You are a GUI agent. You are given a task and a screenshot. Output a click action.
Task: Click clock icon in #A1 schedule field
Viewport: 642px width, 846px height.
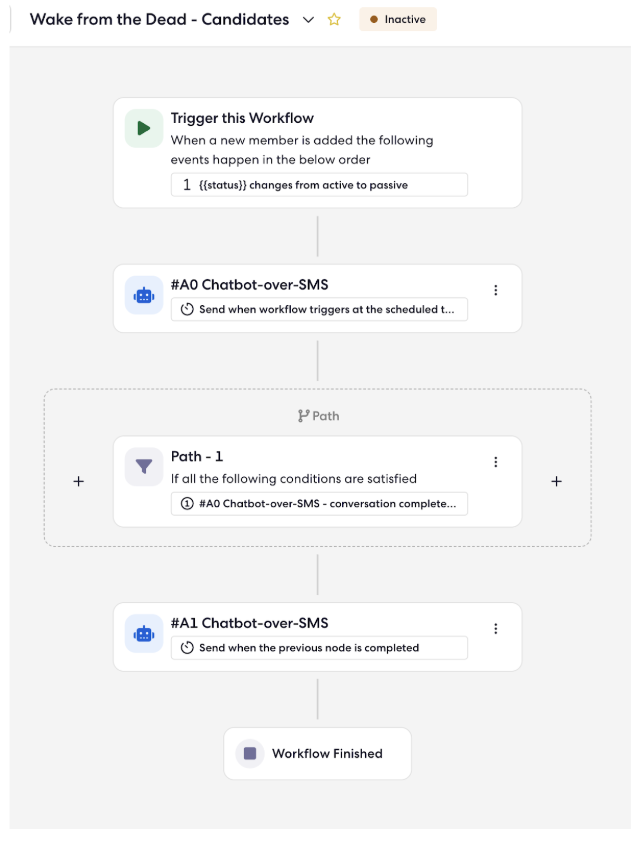pyautogui.click(x=187, y=647)
